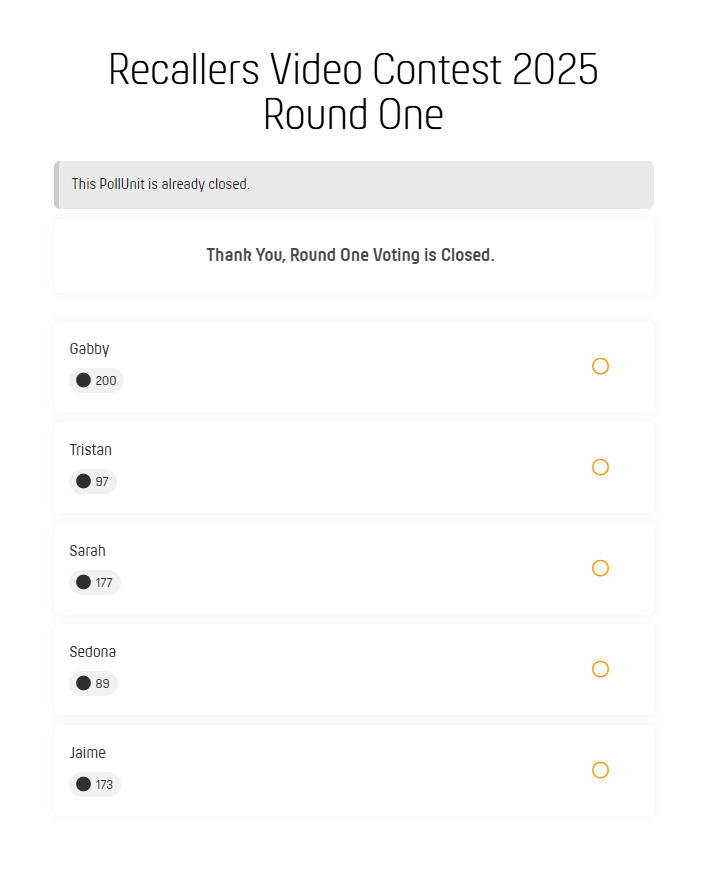Click the Sedona contestant card

click(353, 669)
